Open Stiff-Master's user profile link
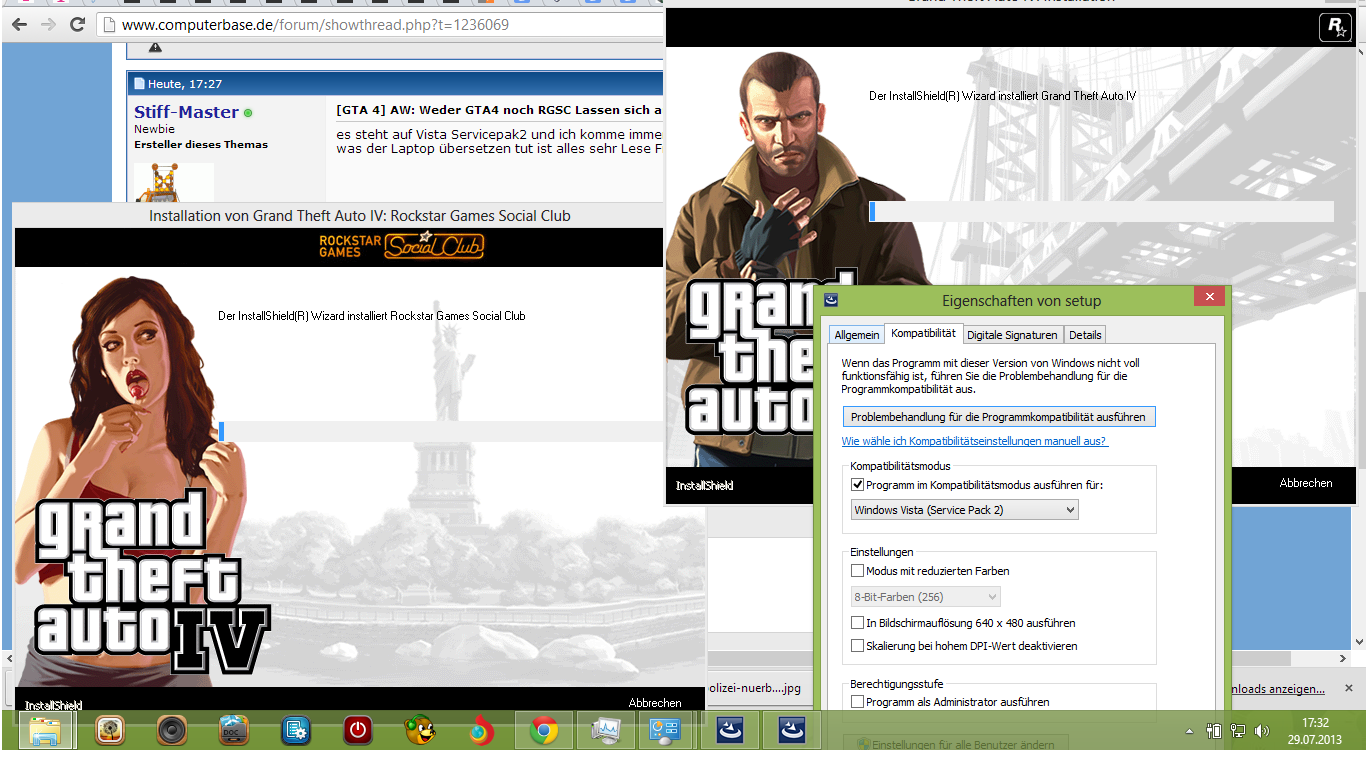The image size is (1366, 768). click(186, 112)
